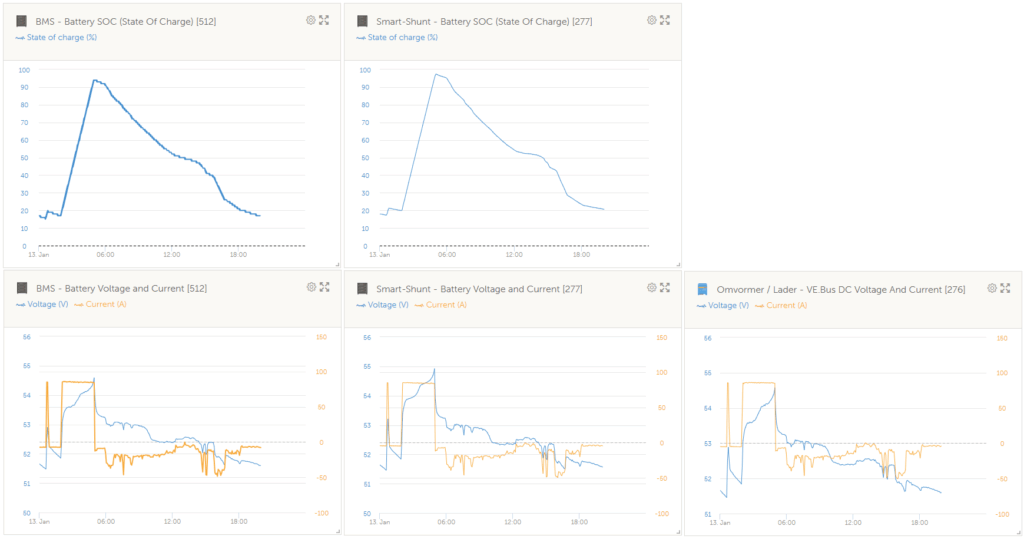Open gear settings on Omvormer / Lader widget
The image size is (1024, 539).
tap(992, 288)
